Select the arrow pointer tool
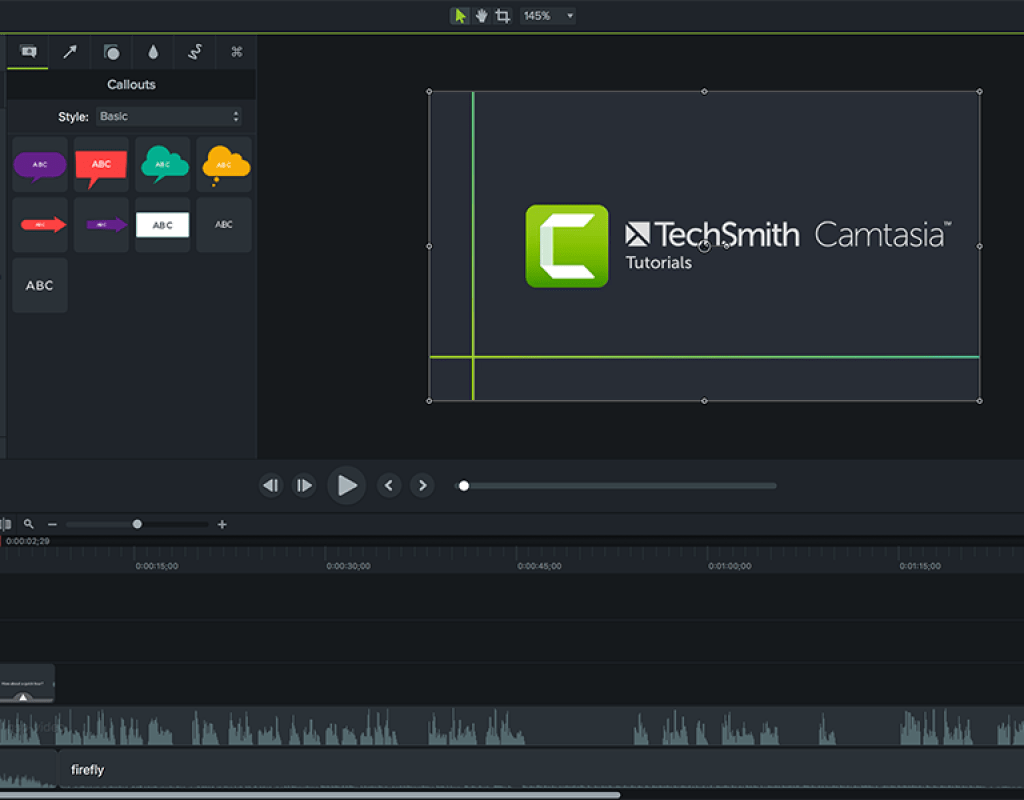 [x=460, y=16]
